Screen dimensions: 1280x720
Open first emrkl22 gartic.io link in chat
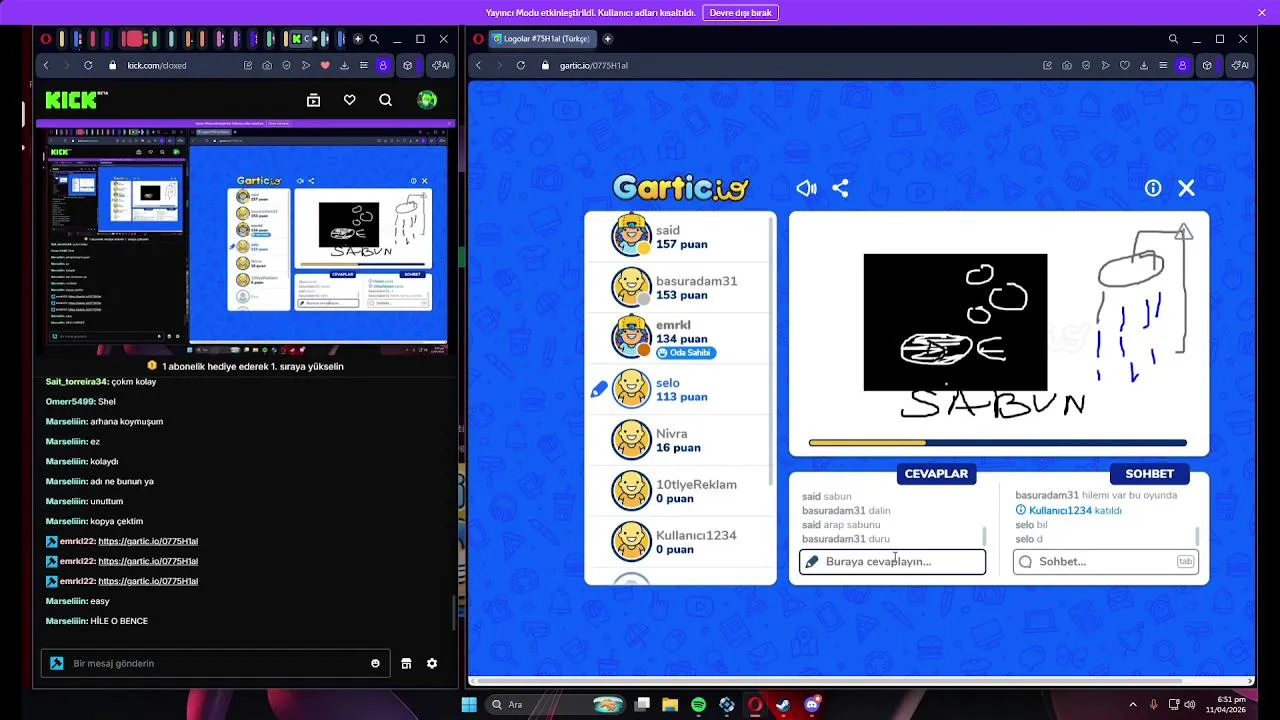148,541
